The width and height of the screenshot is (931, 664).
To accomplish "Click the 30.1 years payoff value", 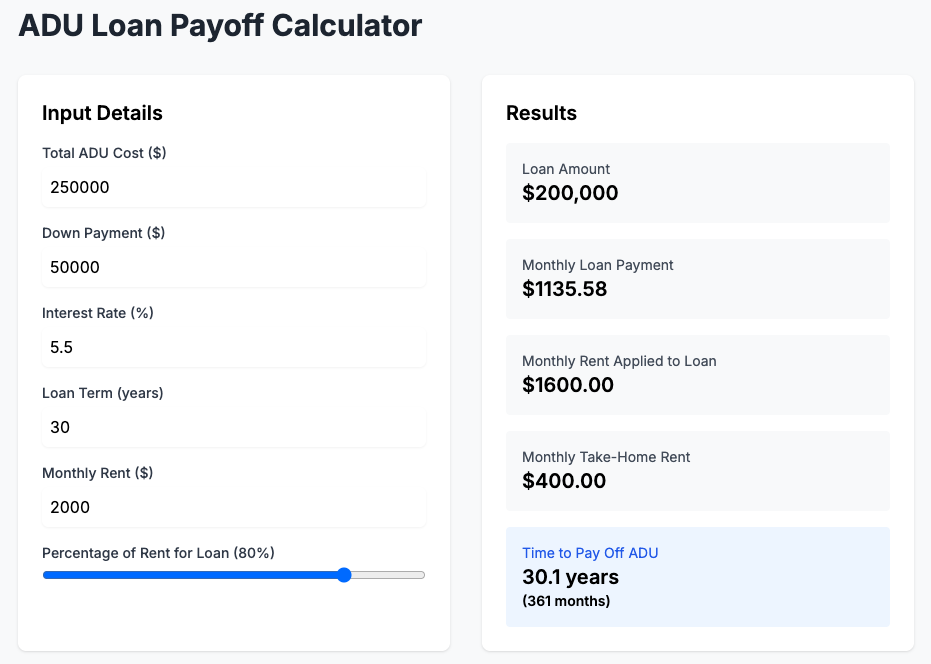I will point(571,577).
